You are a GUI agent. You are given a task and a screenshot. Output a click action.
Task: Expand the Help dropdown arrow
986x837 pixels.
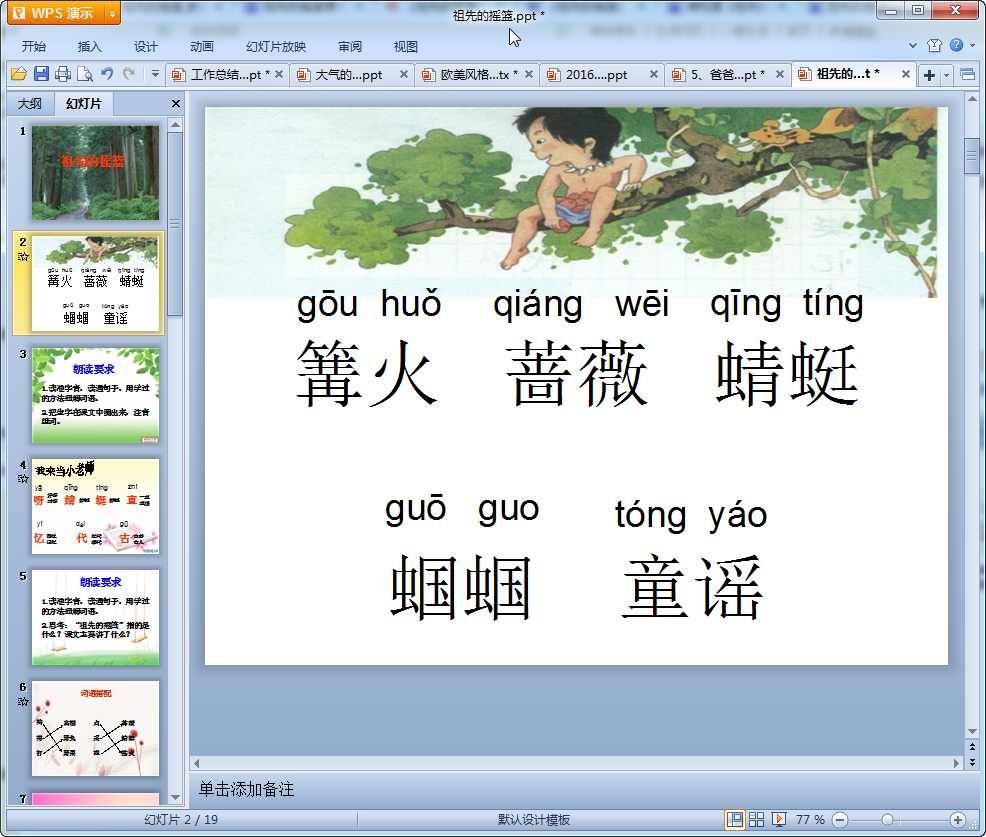click(x=972, y=45)
